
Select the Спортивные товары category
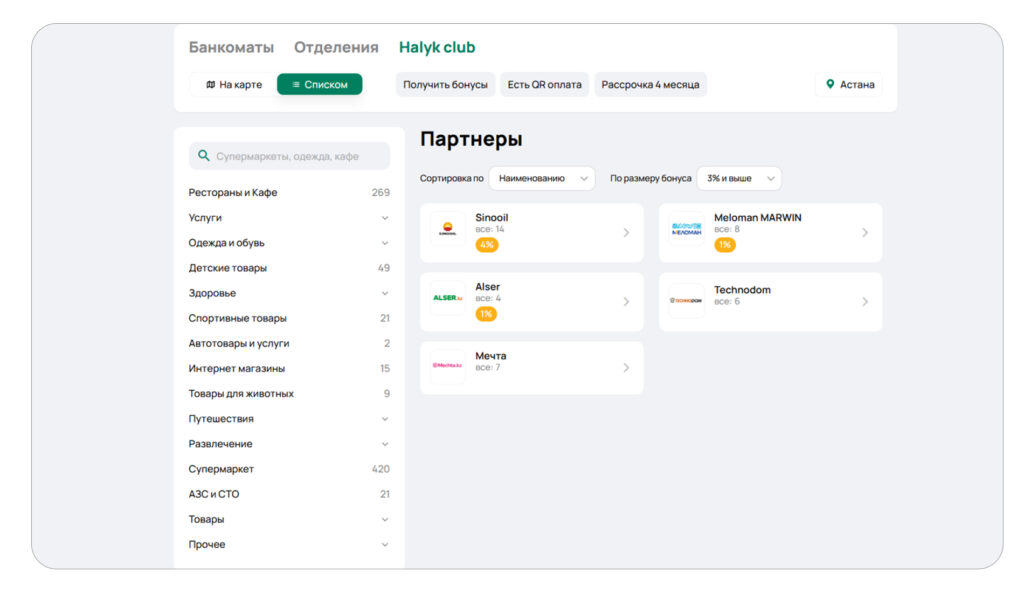tap(289, 318)
